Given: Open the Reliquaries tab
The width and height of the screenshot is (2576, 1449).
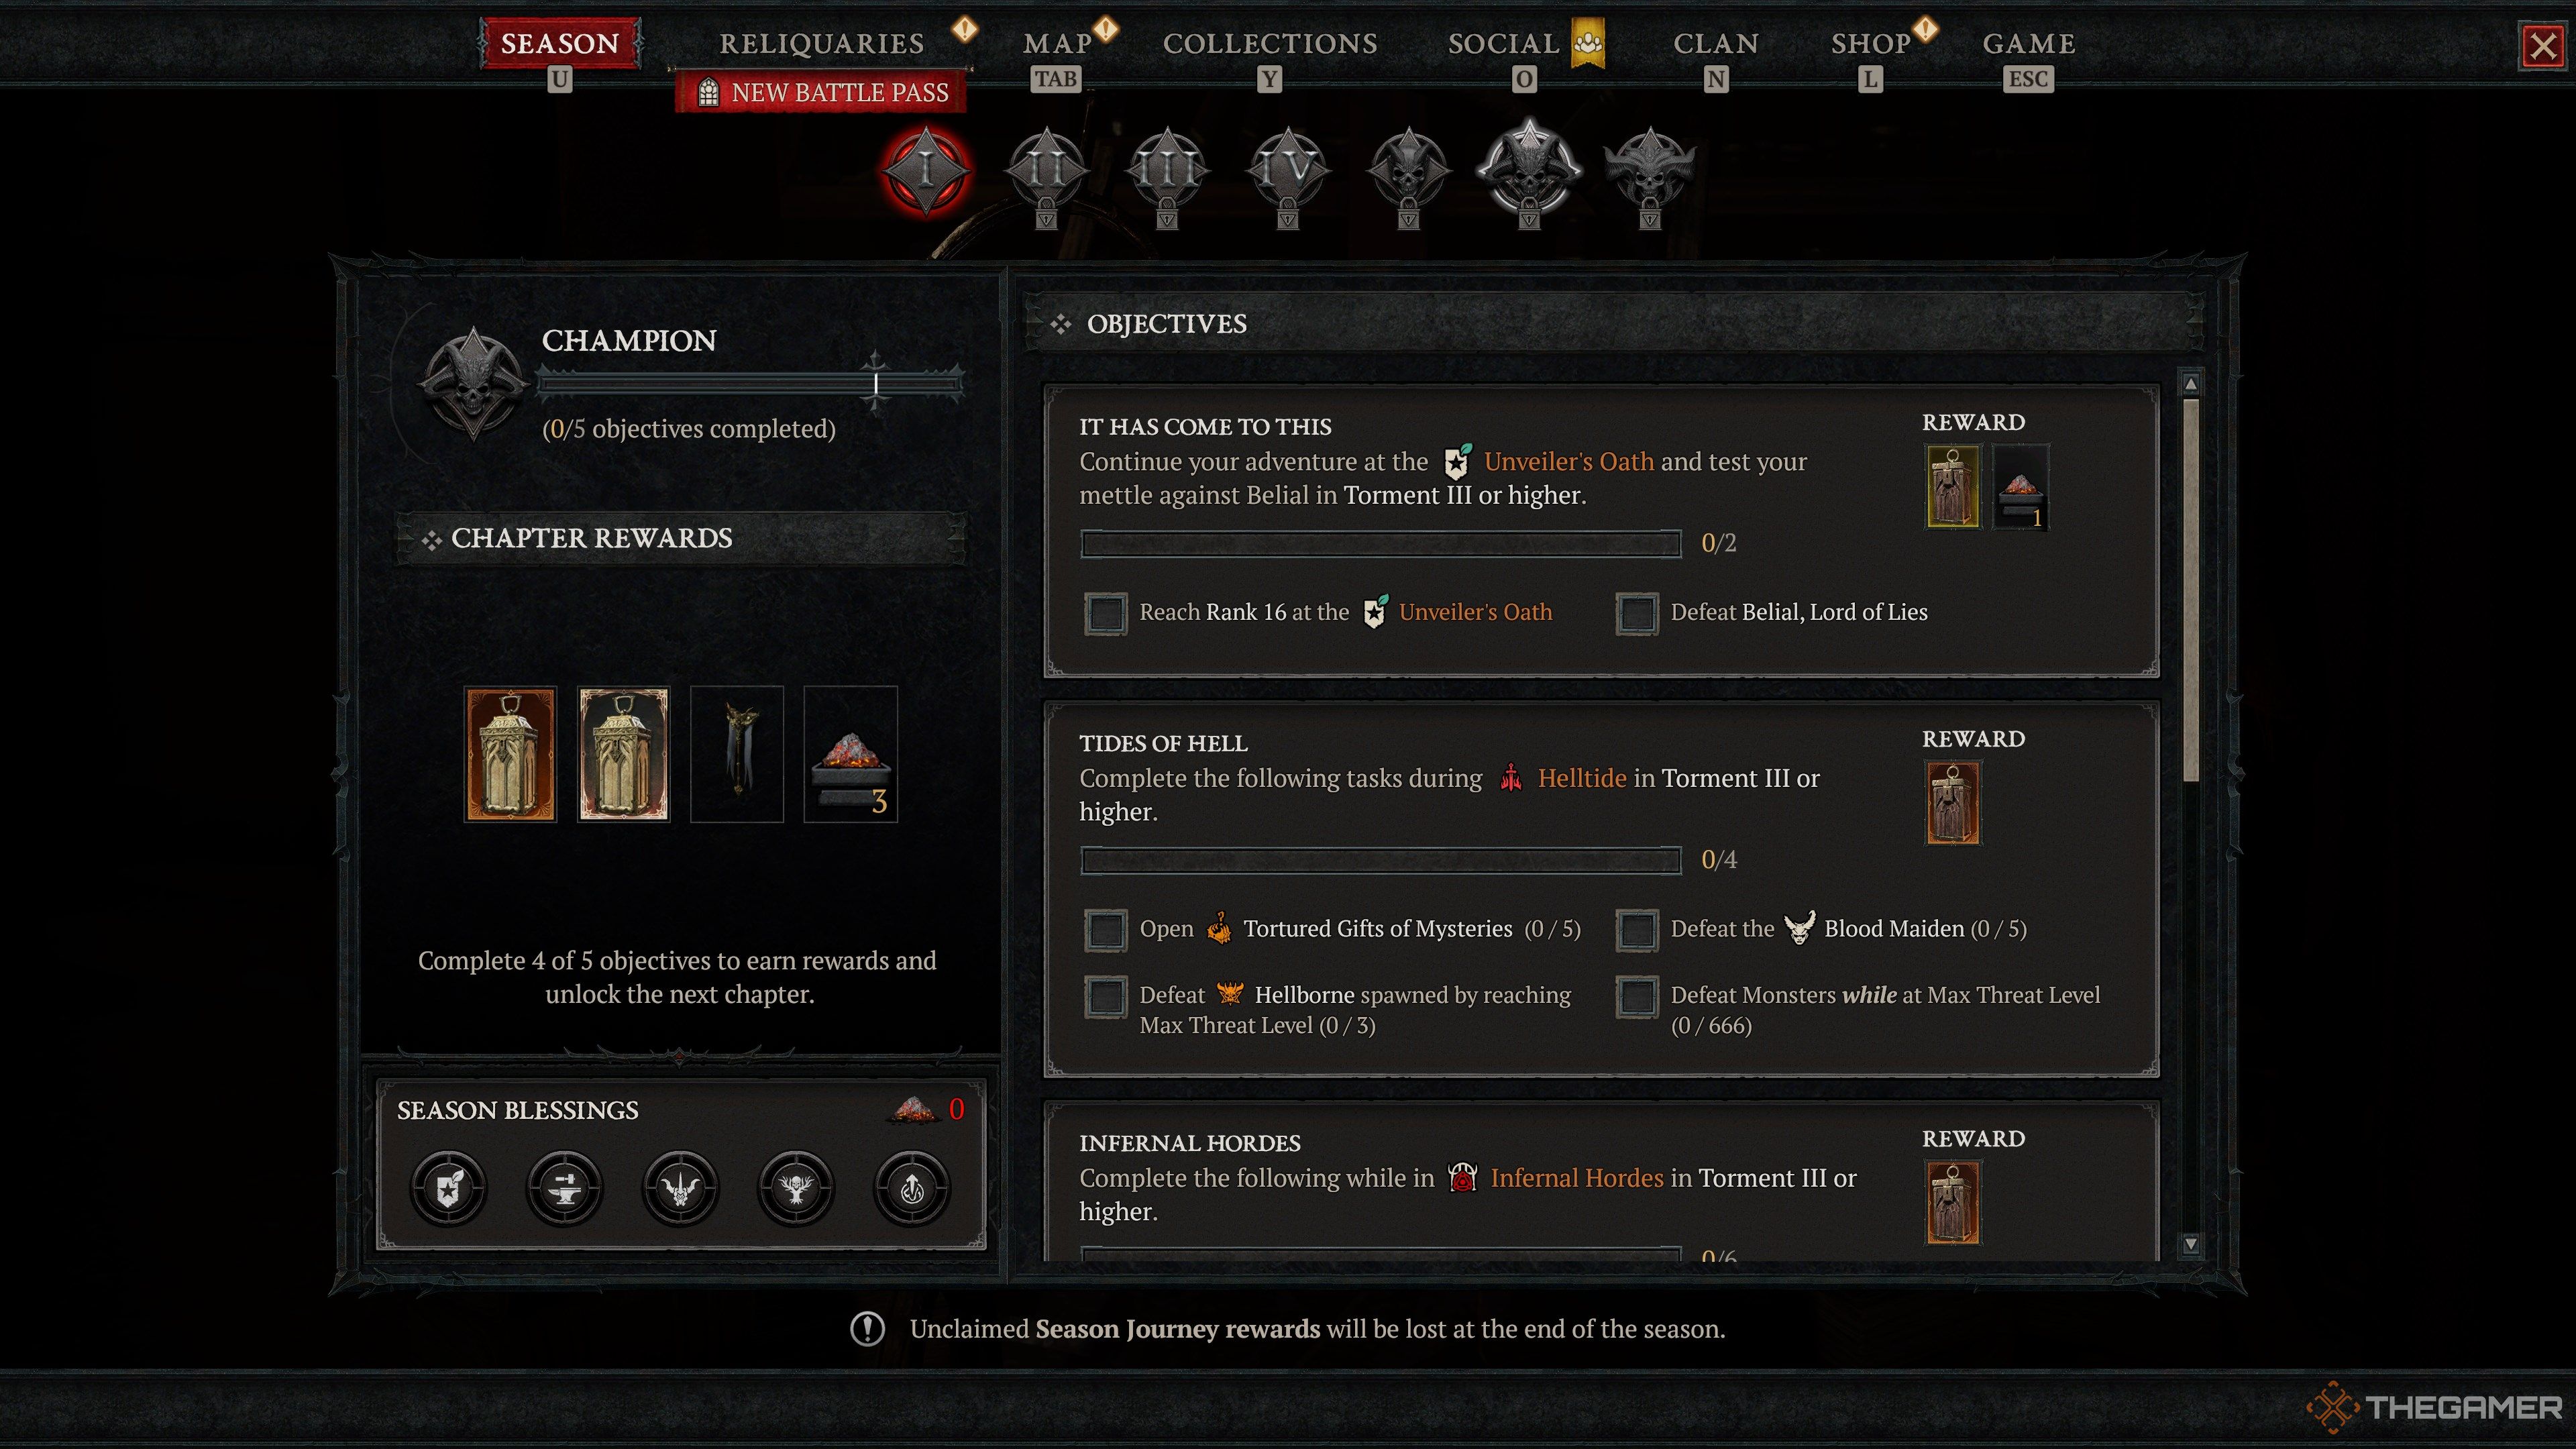Looking at the screenshot, I should tap(822, 44).
